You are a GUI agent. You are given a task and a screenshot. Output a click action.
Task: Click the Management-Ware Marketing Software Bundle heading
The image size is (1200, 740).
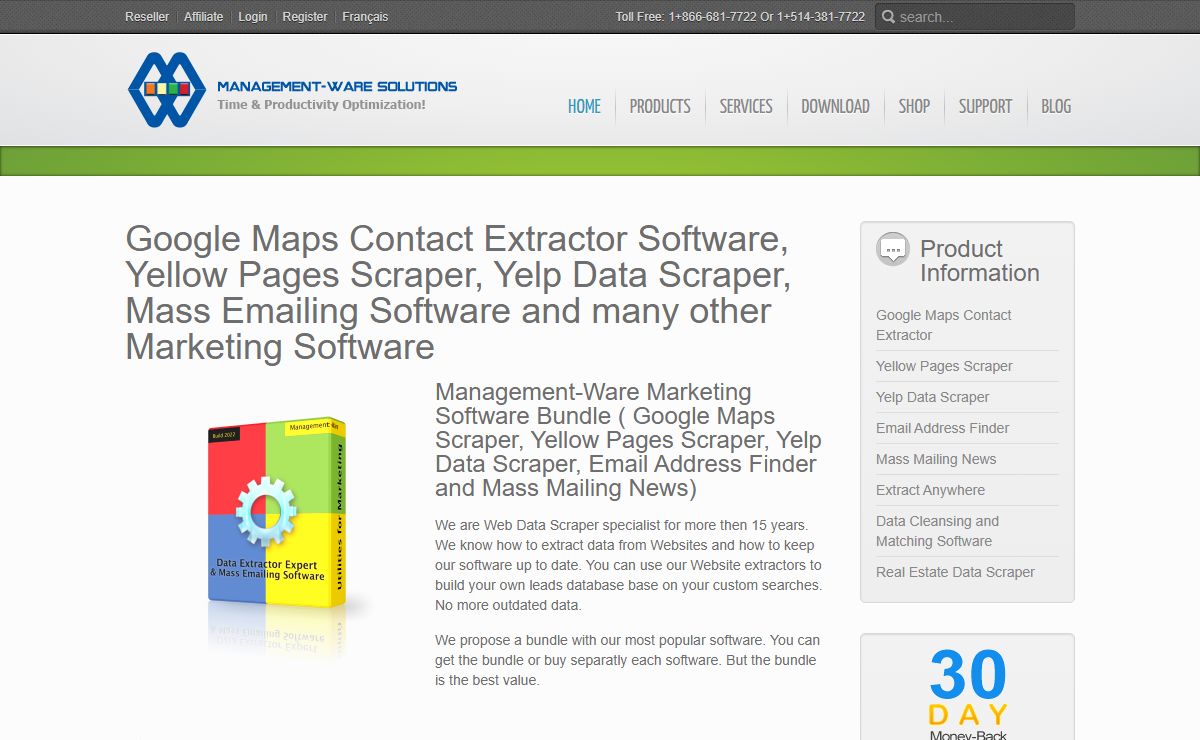628,440
